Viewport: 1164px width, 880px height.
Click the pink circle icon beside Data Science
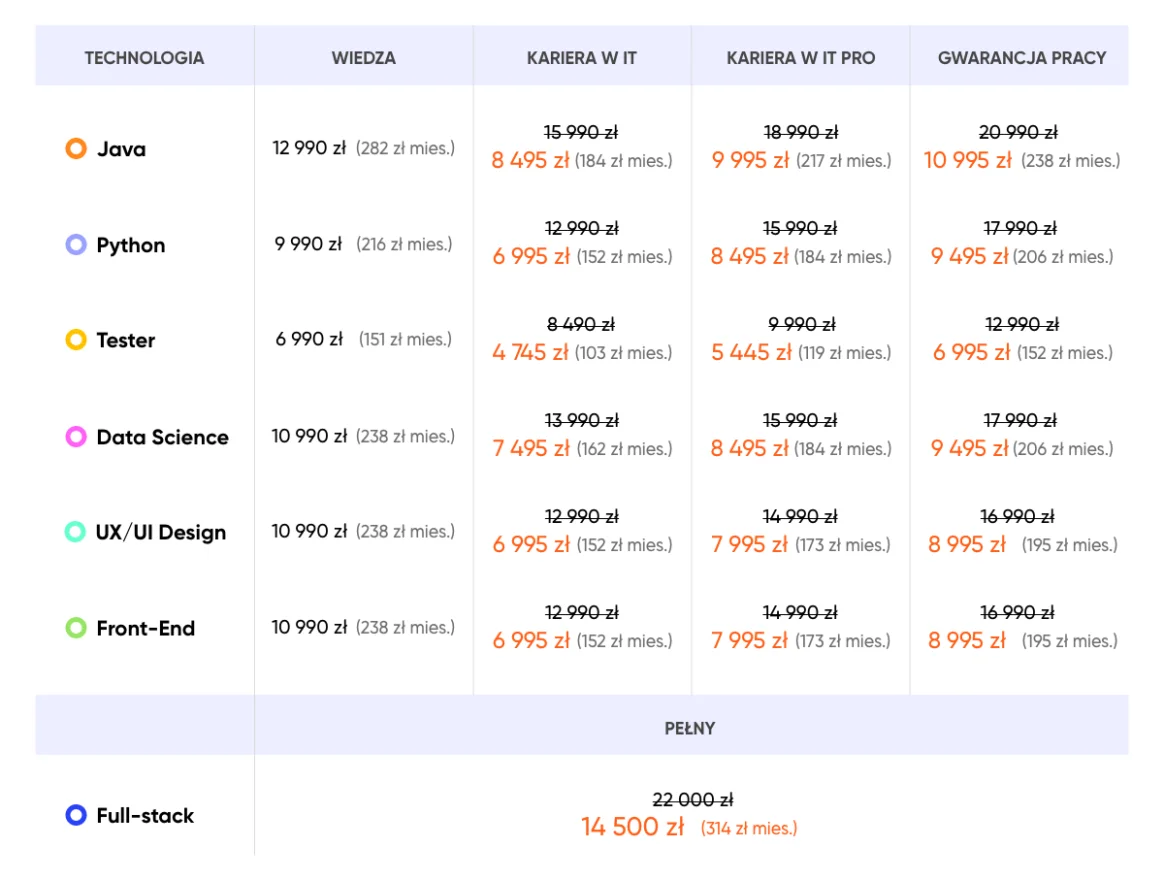76,437
